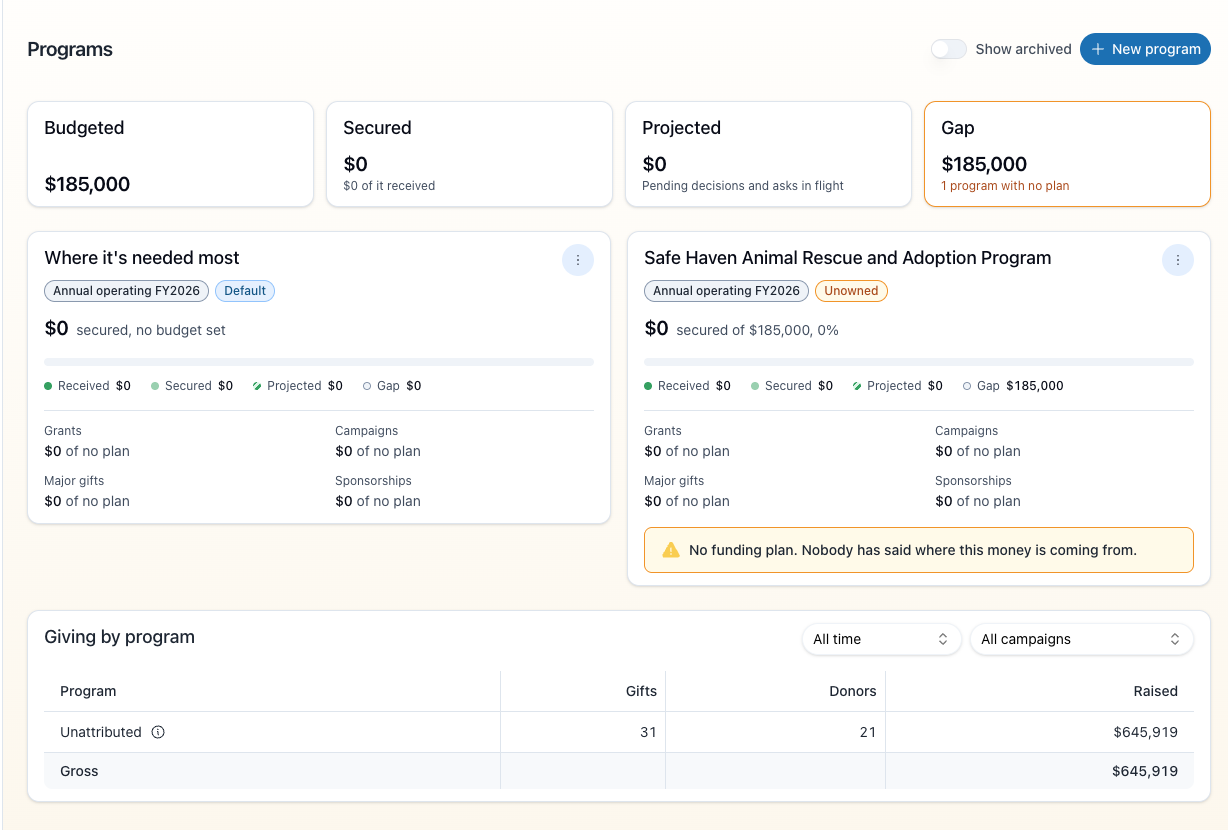Open the All time period dropdown

(x=881, y=639)
